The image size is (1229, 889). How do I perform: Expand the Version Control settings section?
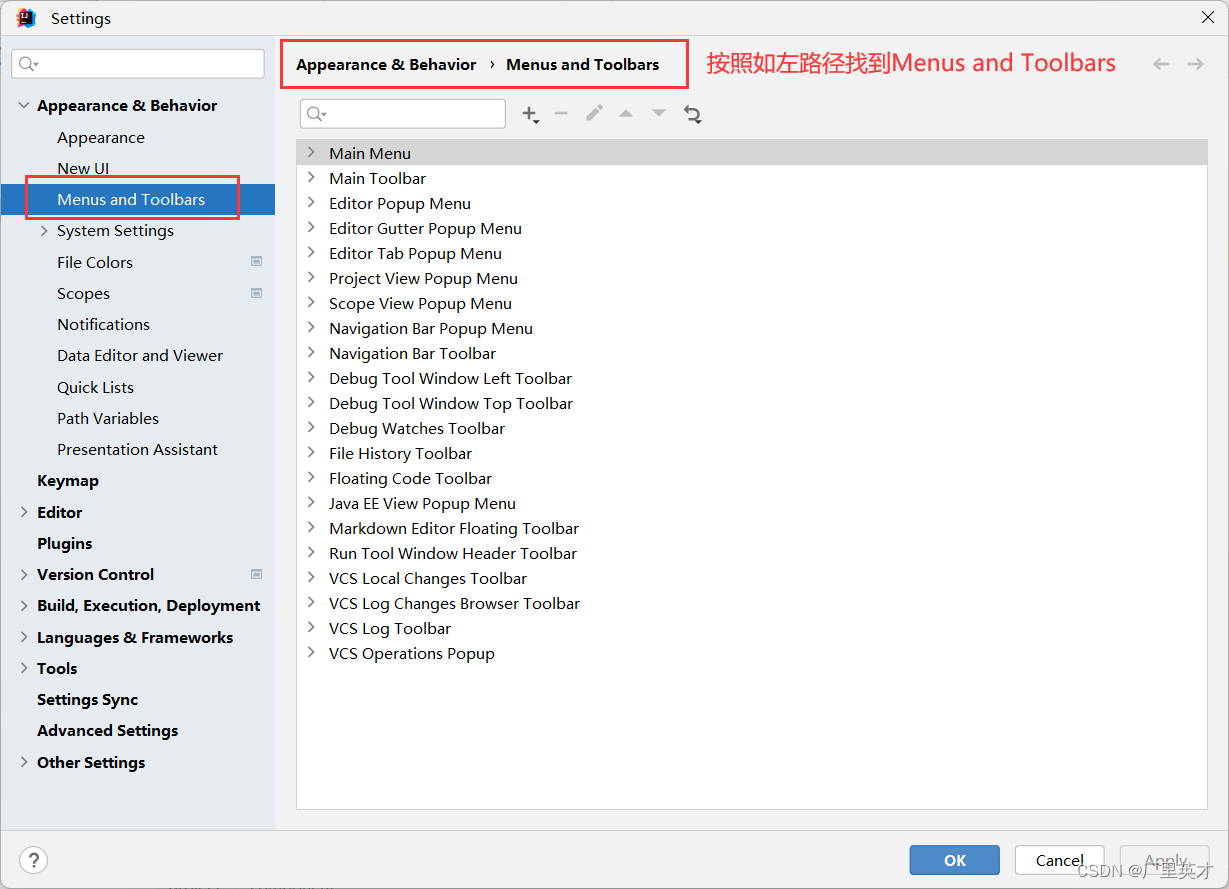coord(23,574)
